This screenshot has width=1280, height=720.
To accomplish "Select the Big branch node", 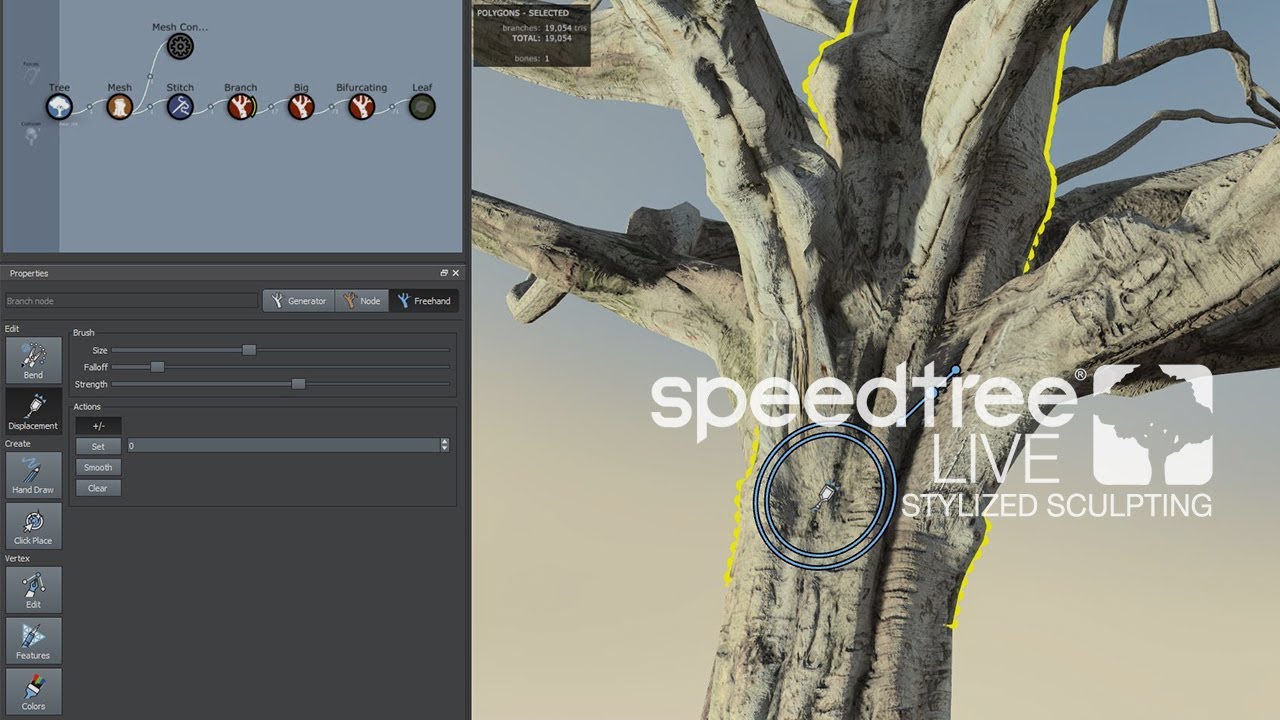I will pos(301,107).
